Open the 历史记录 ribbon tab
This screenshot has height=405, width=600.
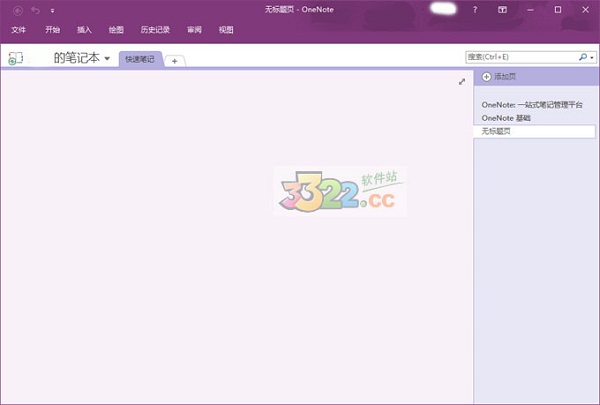click(x=155, y=30)
